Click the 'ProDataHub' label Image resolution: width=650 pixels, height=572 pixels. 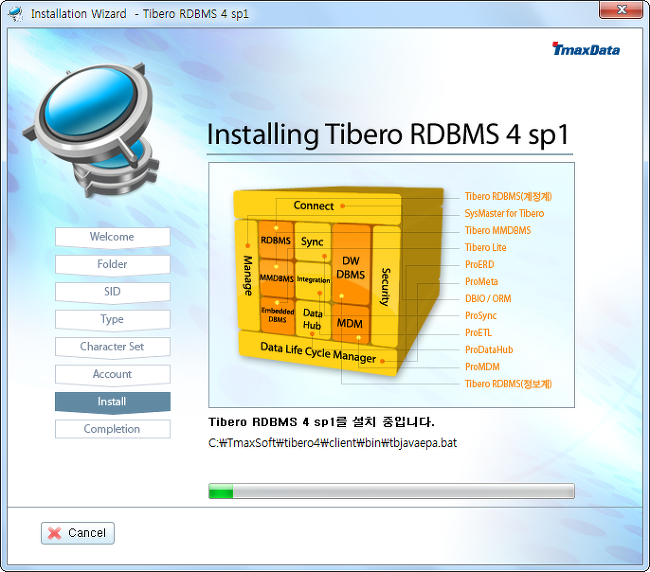tap(489, 349)
